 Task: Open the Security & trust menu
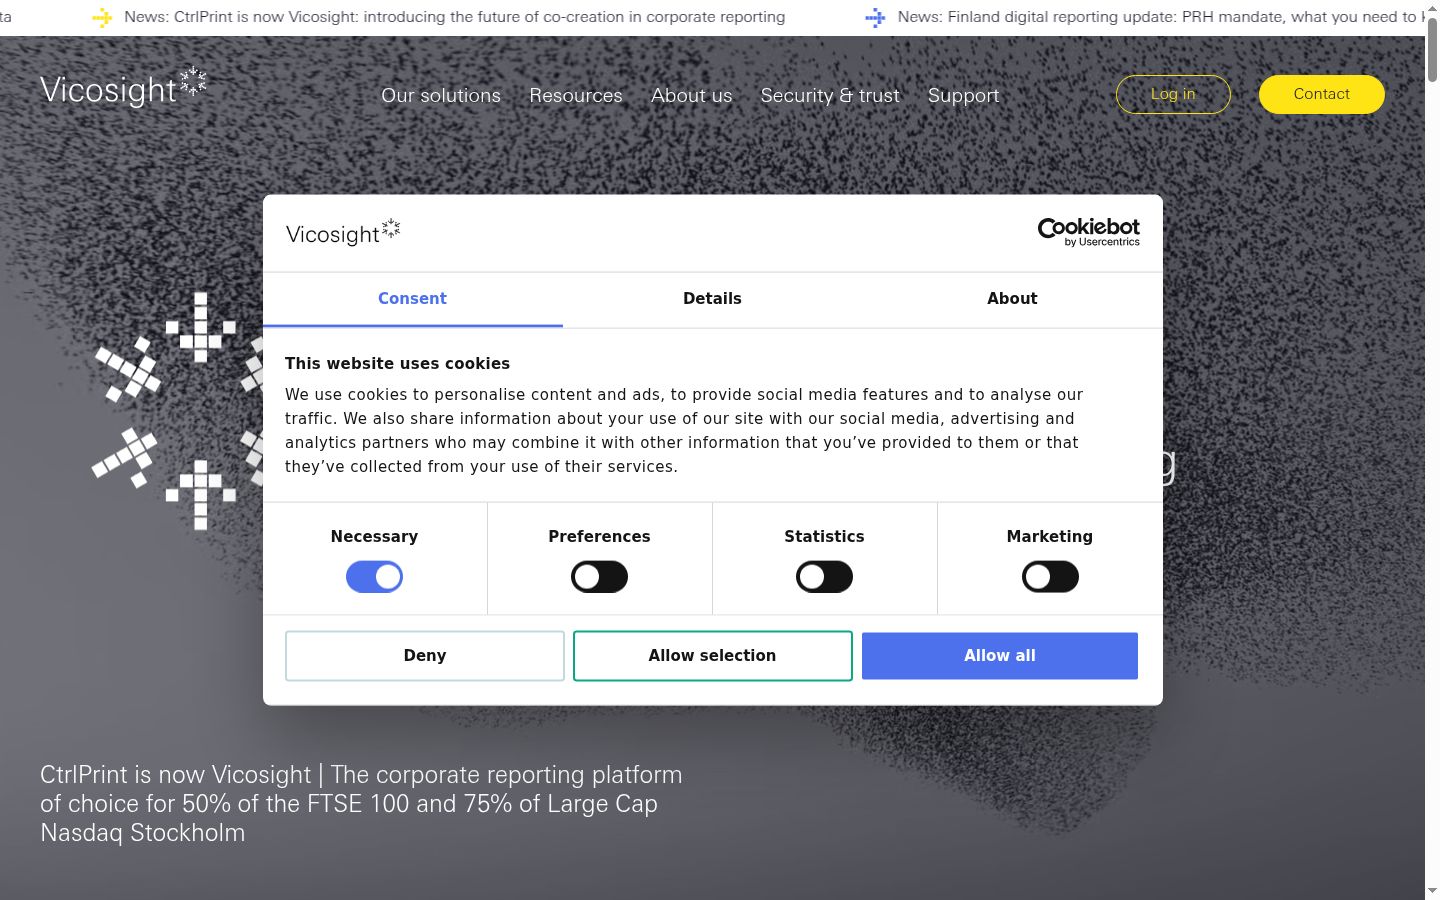830,95
